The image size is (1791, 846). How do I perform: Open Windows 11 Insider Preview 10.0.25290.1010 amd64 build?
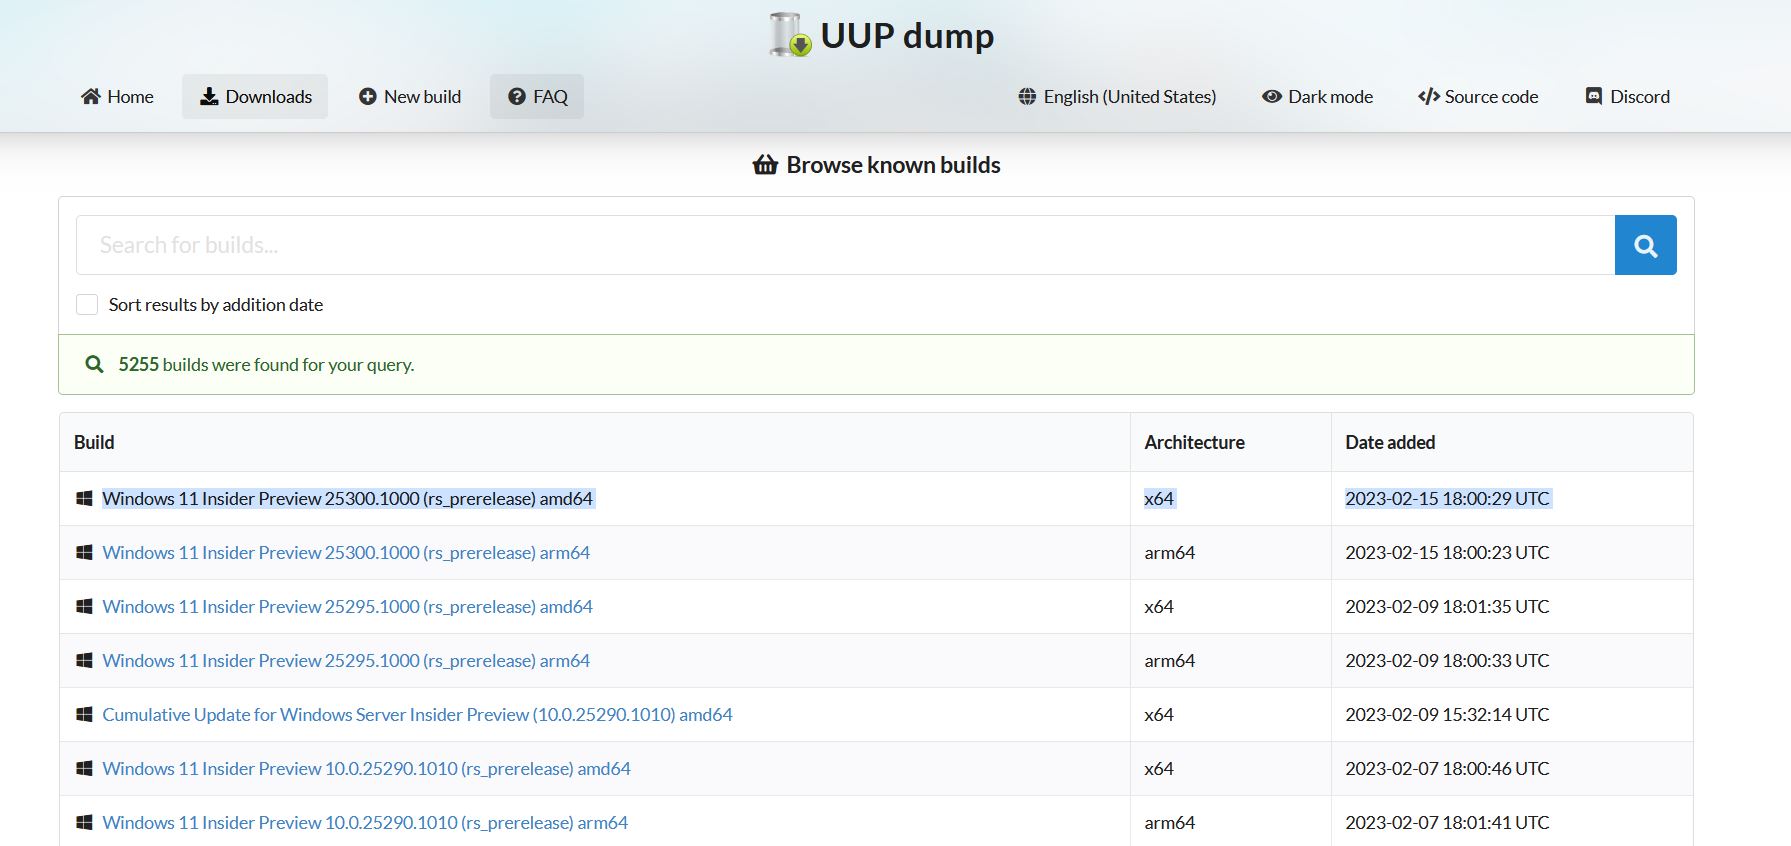[366, 769]
